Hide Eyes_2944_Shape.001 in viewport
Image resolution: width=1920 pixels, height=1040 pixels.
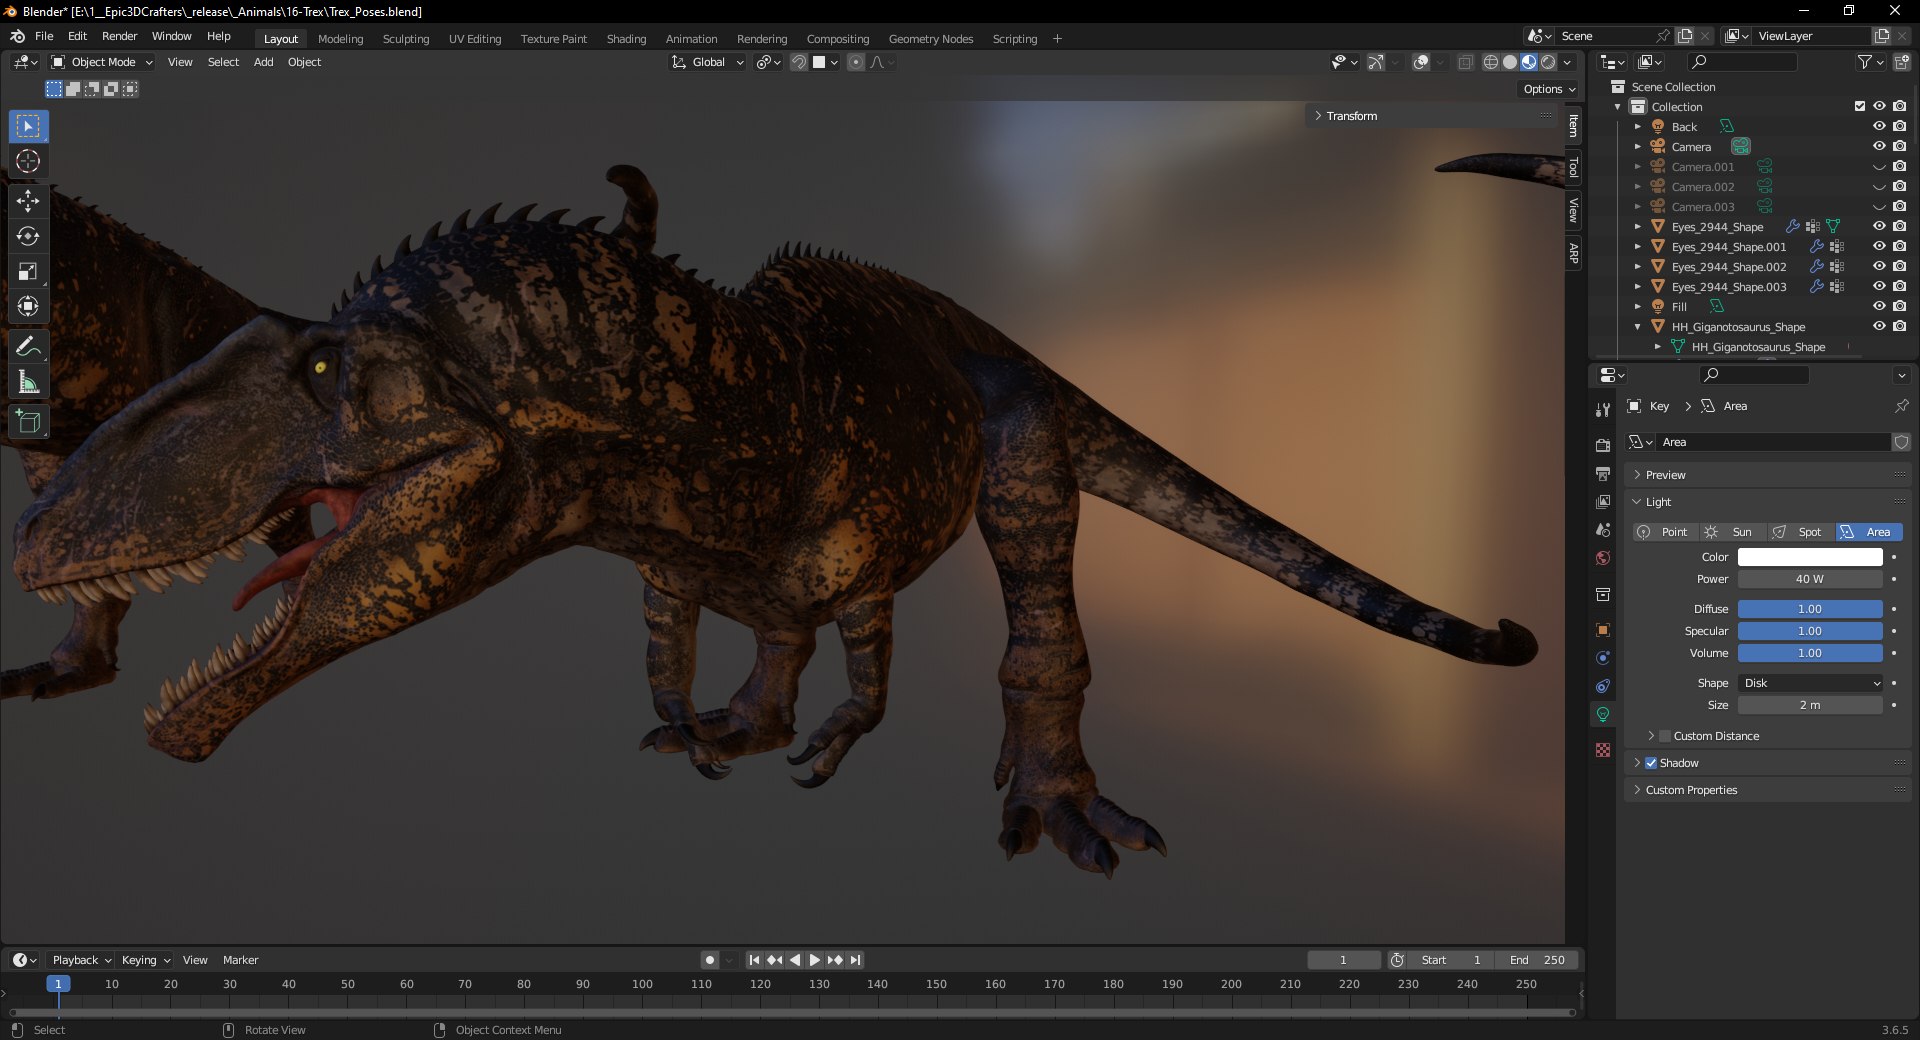coord(1879,246)
